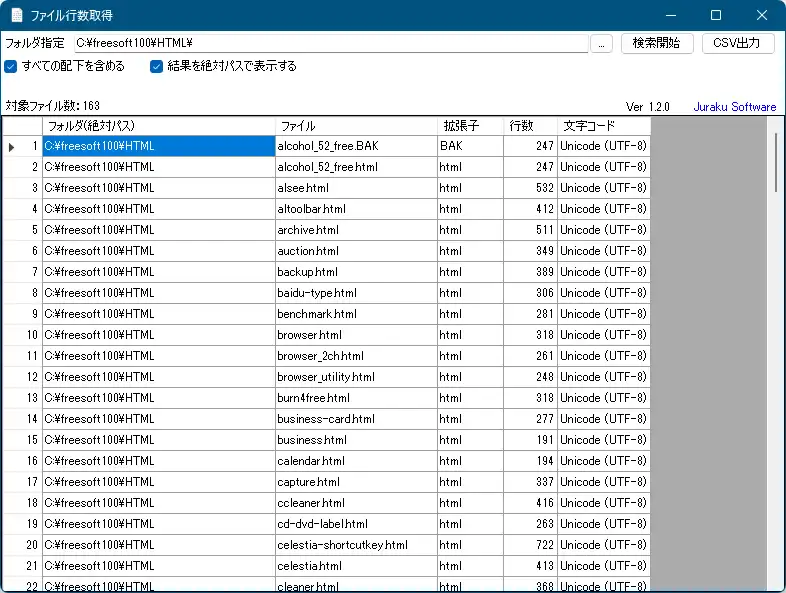This screenshot has height=593, width=786.
Task: Click the folder browse '...' button
Action: [601, 43]
